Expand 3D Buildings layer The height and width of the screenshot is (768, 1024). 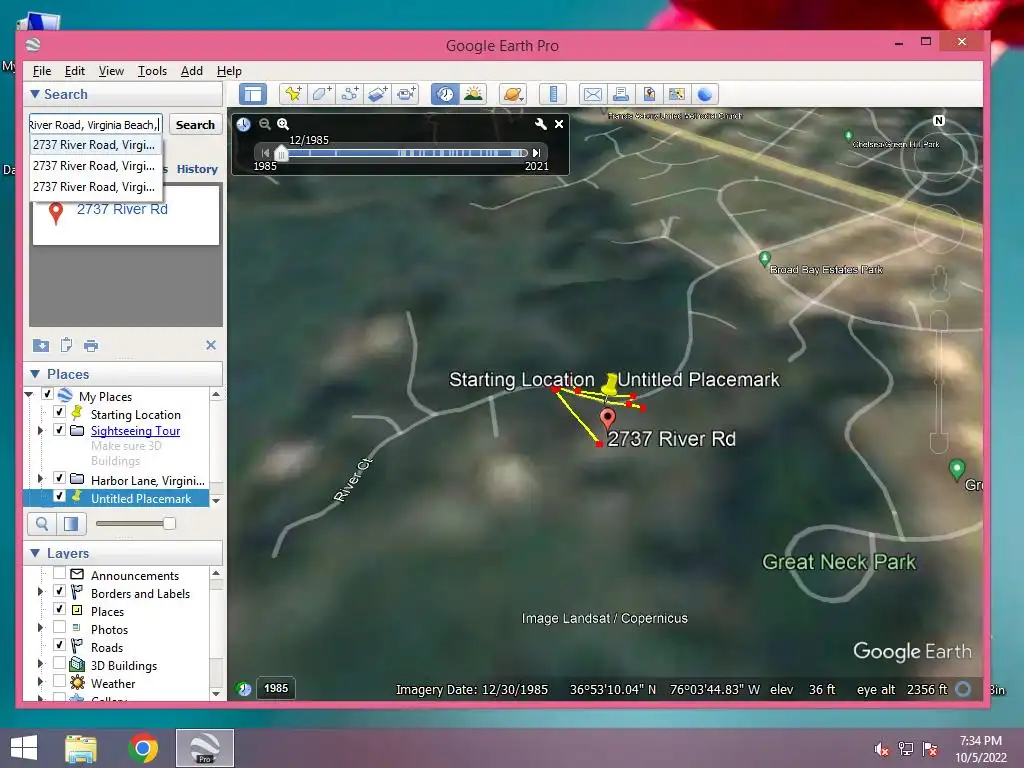point(40,664)
